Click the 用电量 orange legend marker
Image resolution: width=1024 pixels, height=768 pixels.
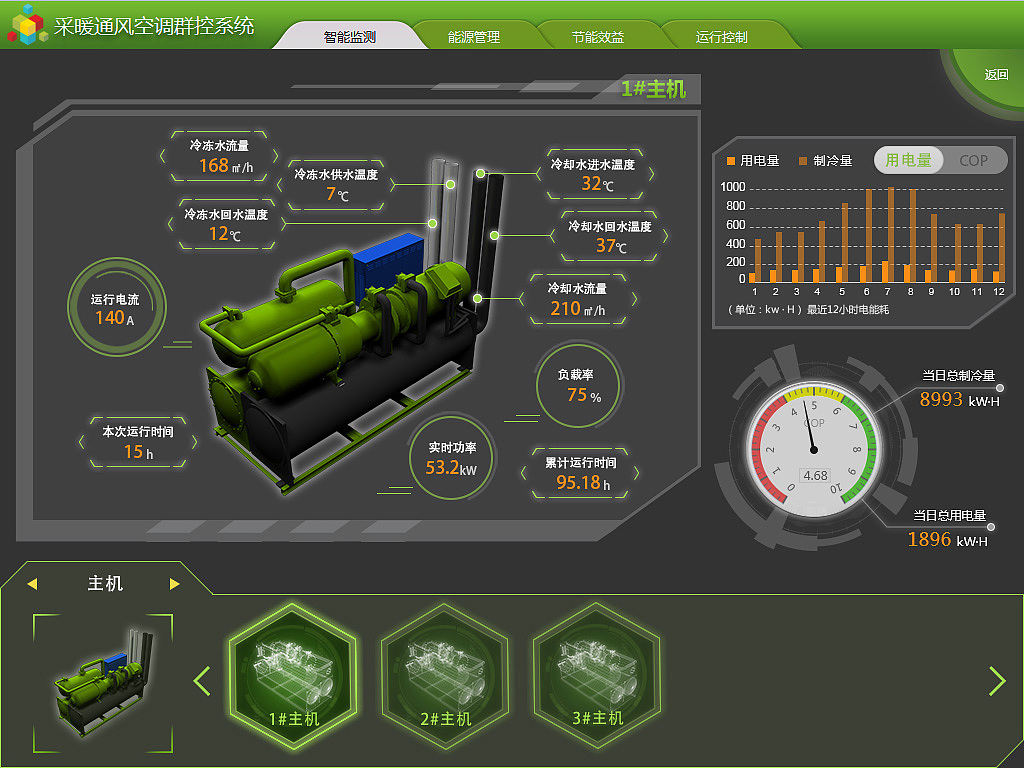click(731, 161)
